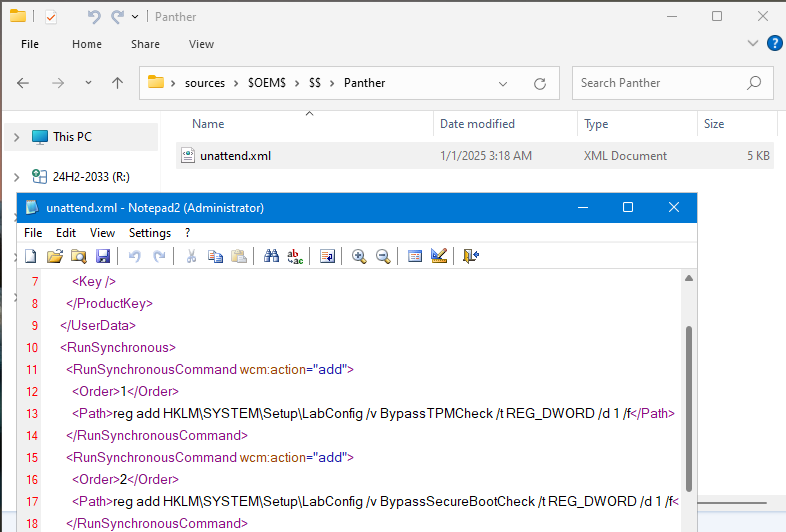Click the Copy icon in Notepad2 toolbar
This screenshot has height=532, width=786.
[215, 256]
